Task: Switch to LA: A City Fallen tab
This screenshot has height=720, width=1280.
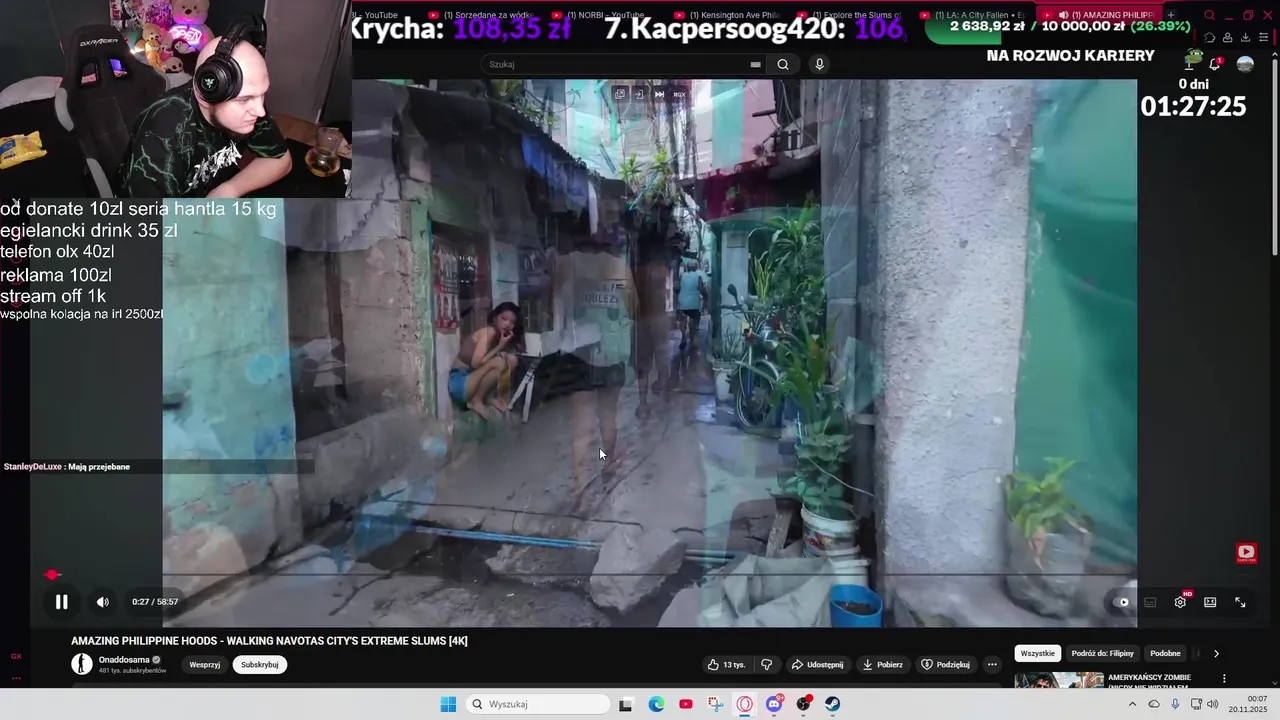Action: [x=973, y=15]
